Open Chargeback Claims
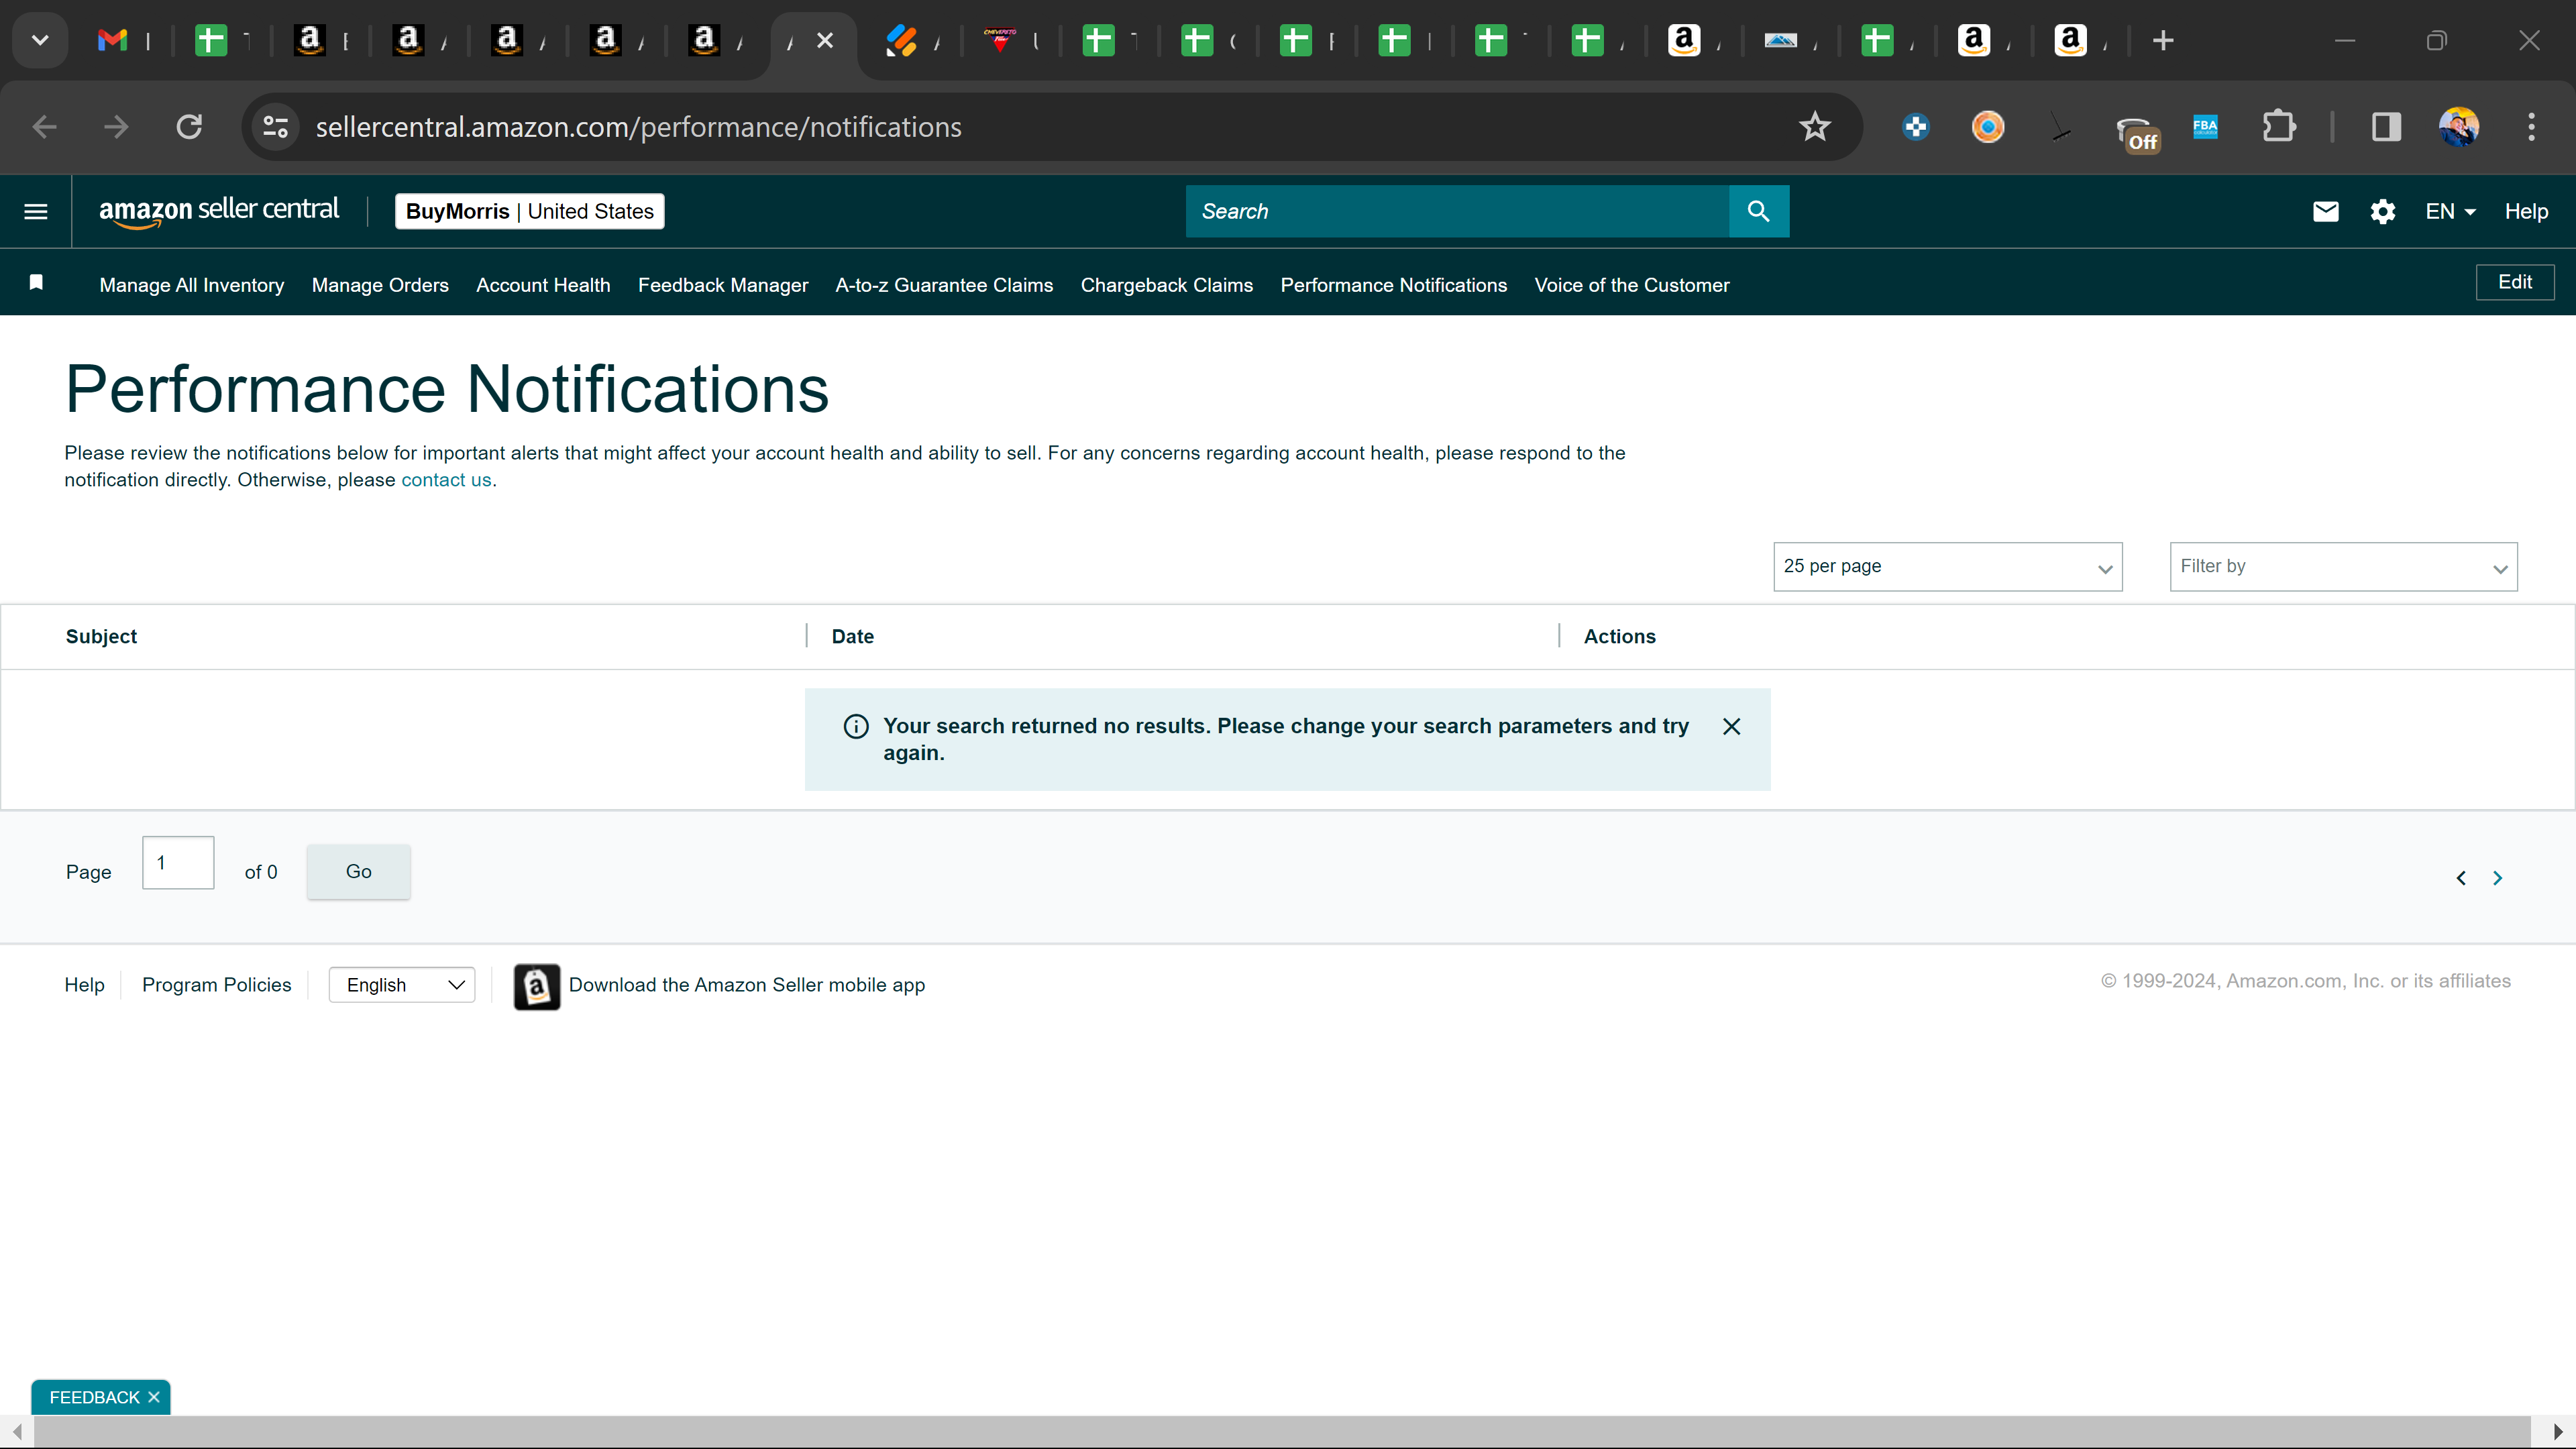The width and height of the screenshot is (2576, 1449). (1166, 285)
